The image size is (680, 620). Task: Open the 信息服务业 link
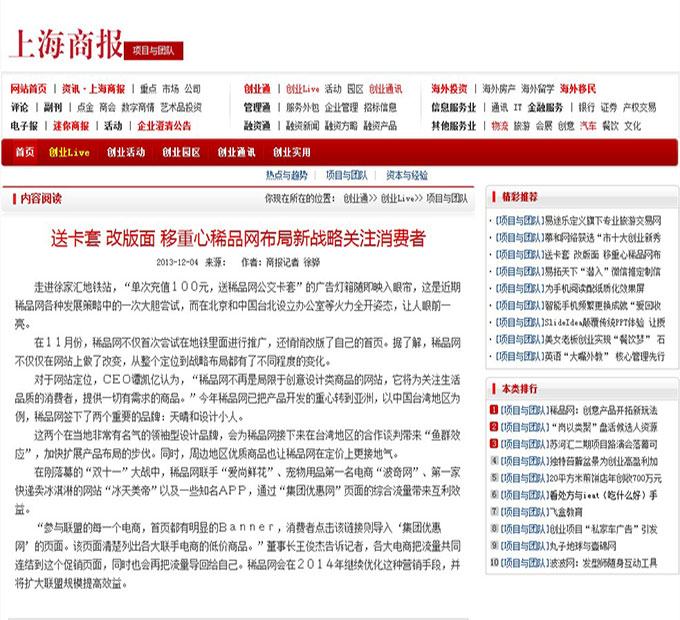454,108
